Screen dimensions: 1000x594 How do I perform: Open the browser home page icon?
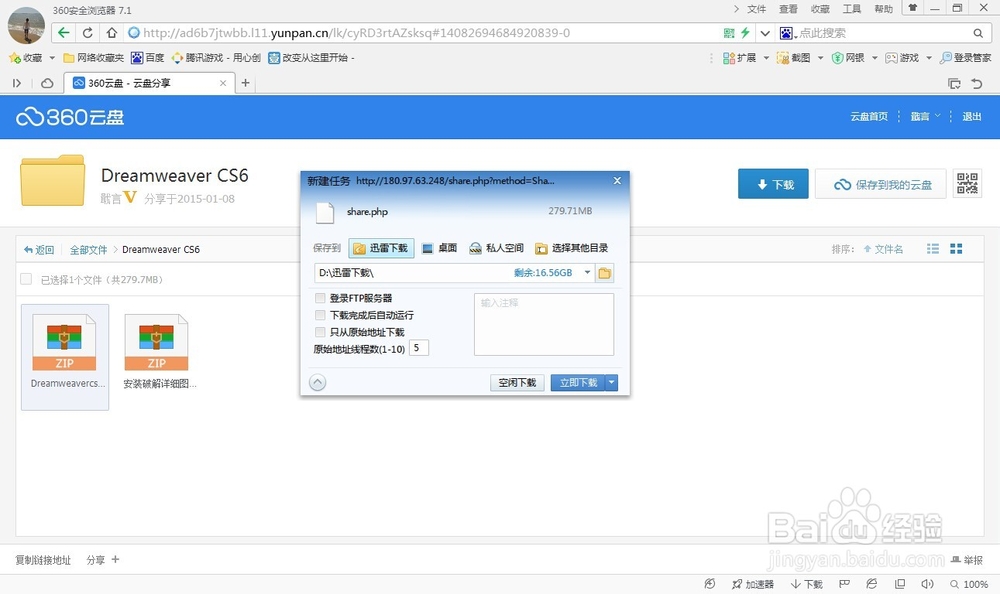coord(112,33)
